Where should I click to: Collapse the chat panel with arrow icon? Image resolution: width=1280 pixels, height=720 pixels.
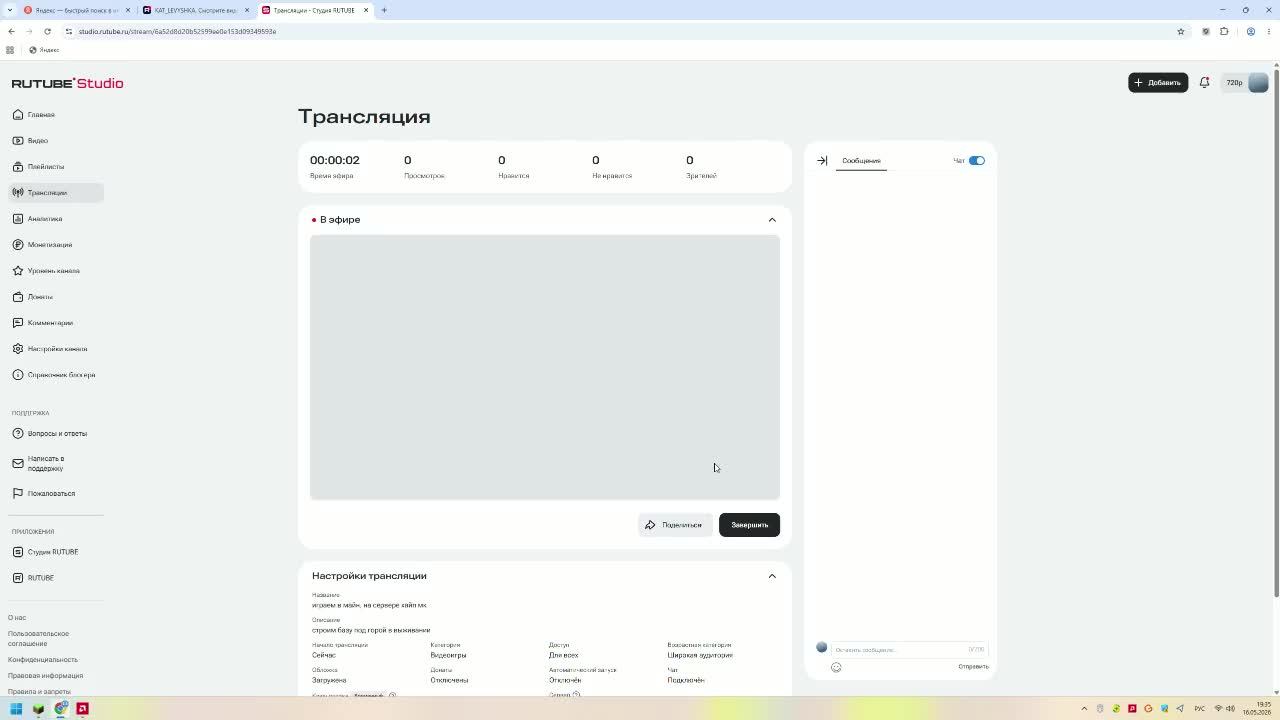tap(822, 160)
